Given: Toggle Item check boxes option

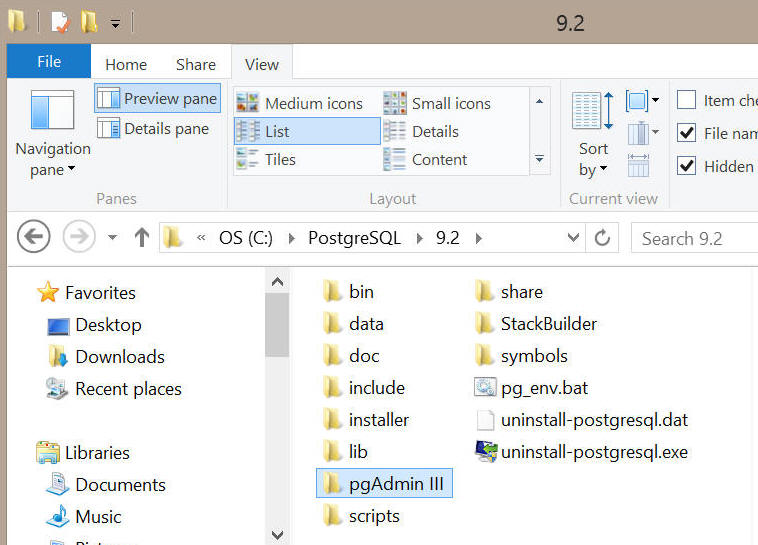Looking at the screenshot, I should pyautogui.click(x=686, y=100).
